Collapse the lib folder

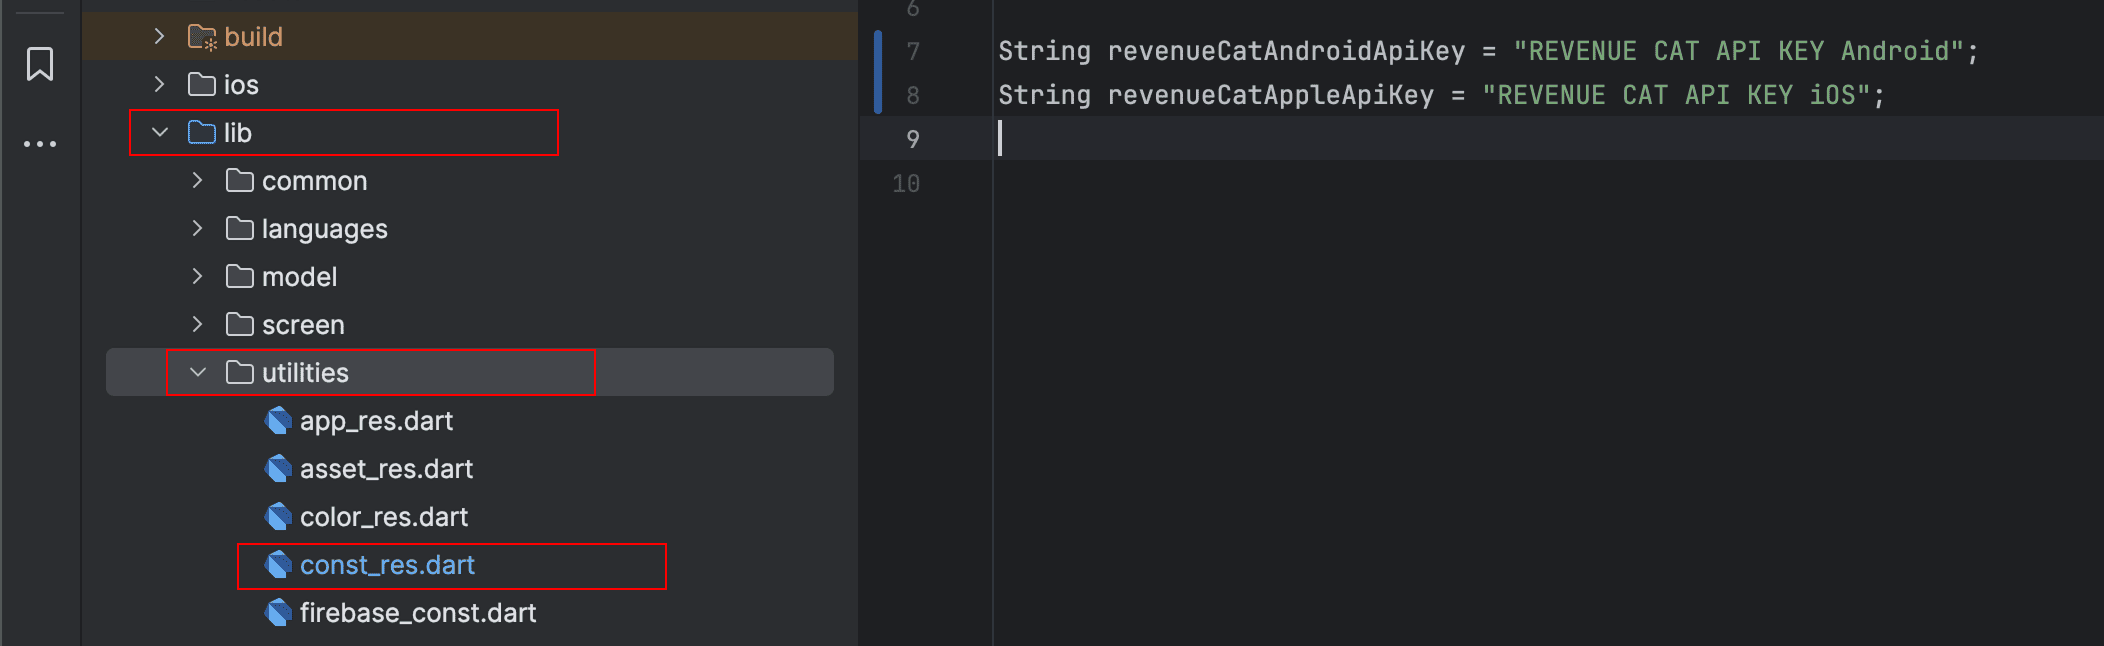159,133
